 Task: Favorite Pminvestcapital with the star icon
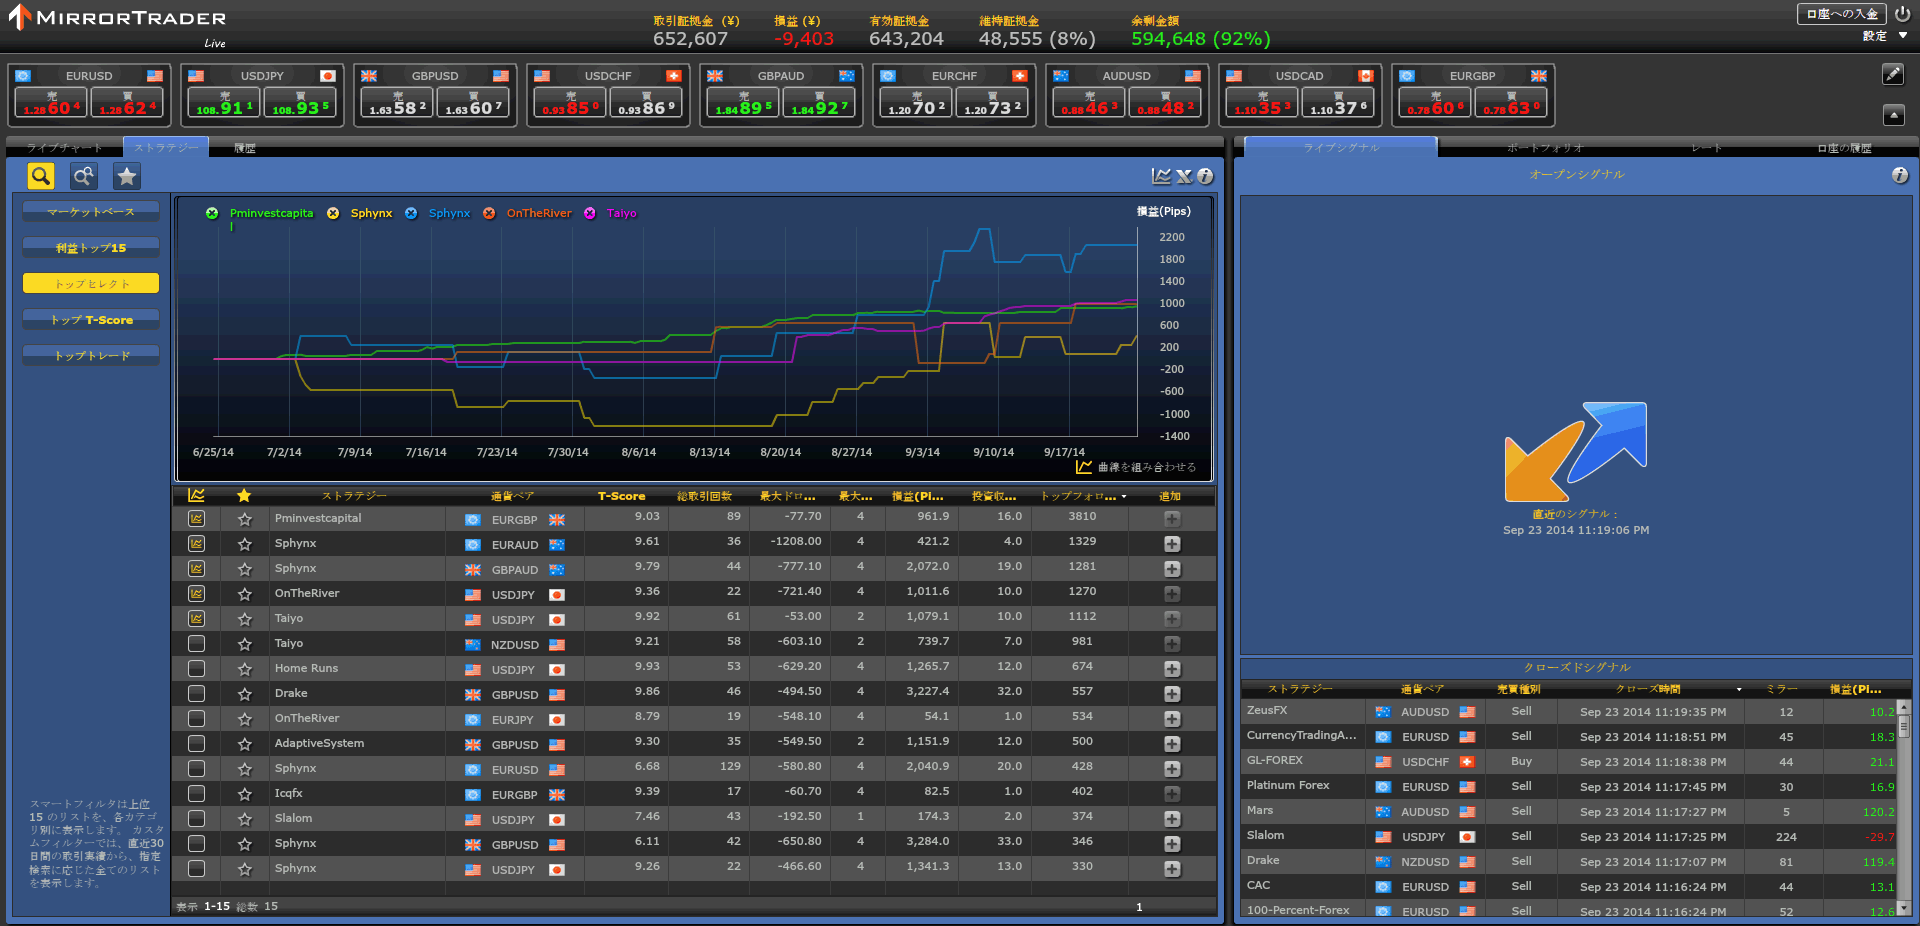(244, 519)
